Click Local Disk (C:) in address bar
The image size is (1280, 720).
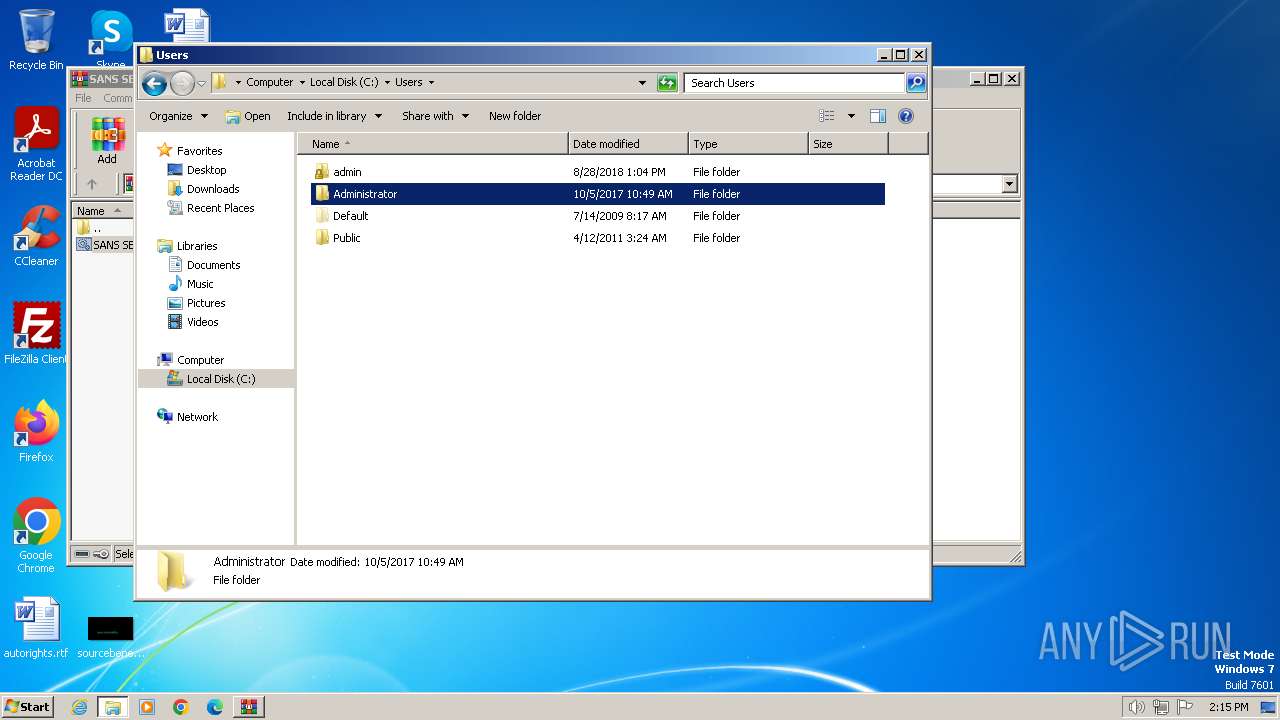click(x=344, y=83)
